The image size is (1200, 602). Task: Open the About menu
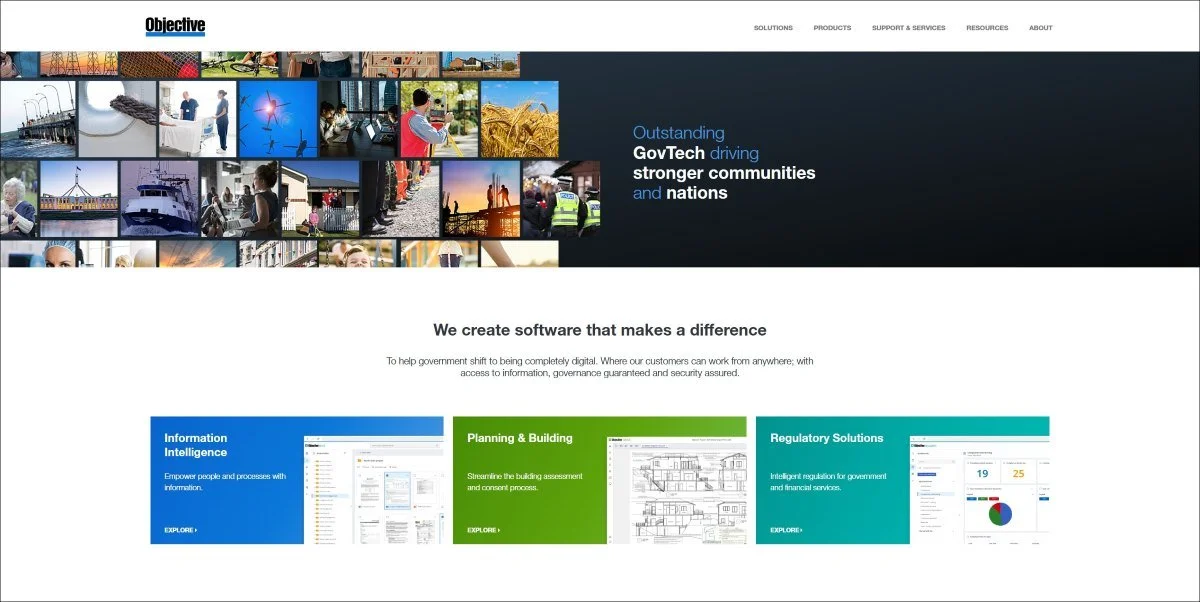pos(1041,28)
